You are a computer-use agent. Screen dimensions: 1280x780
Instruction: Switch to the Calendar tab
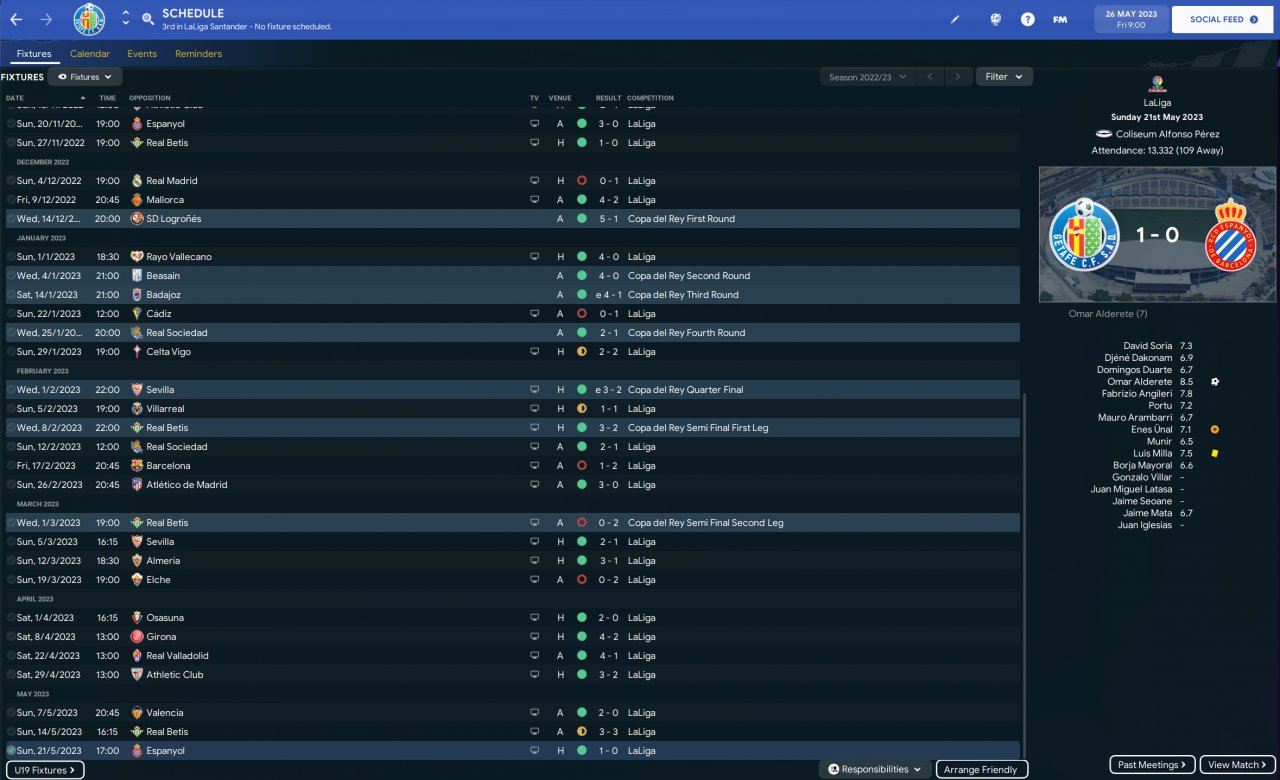click(90, 54)
